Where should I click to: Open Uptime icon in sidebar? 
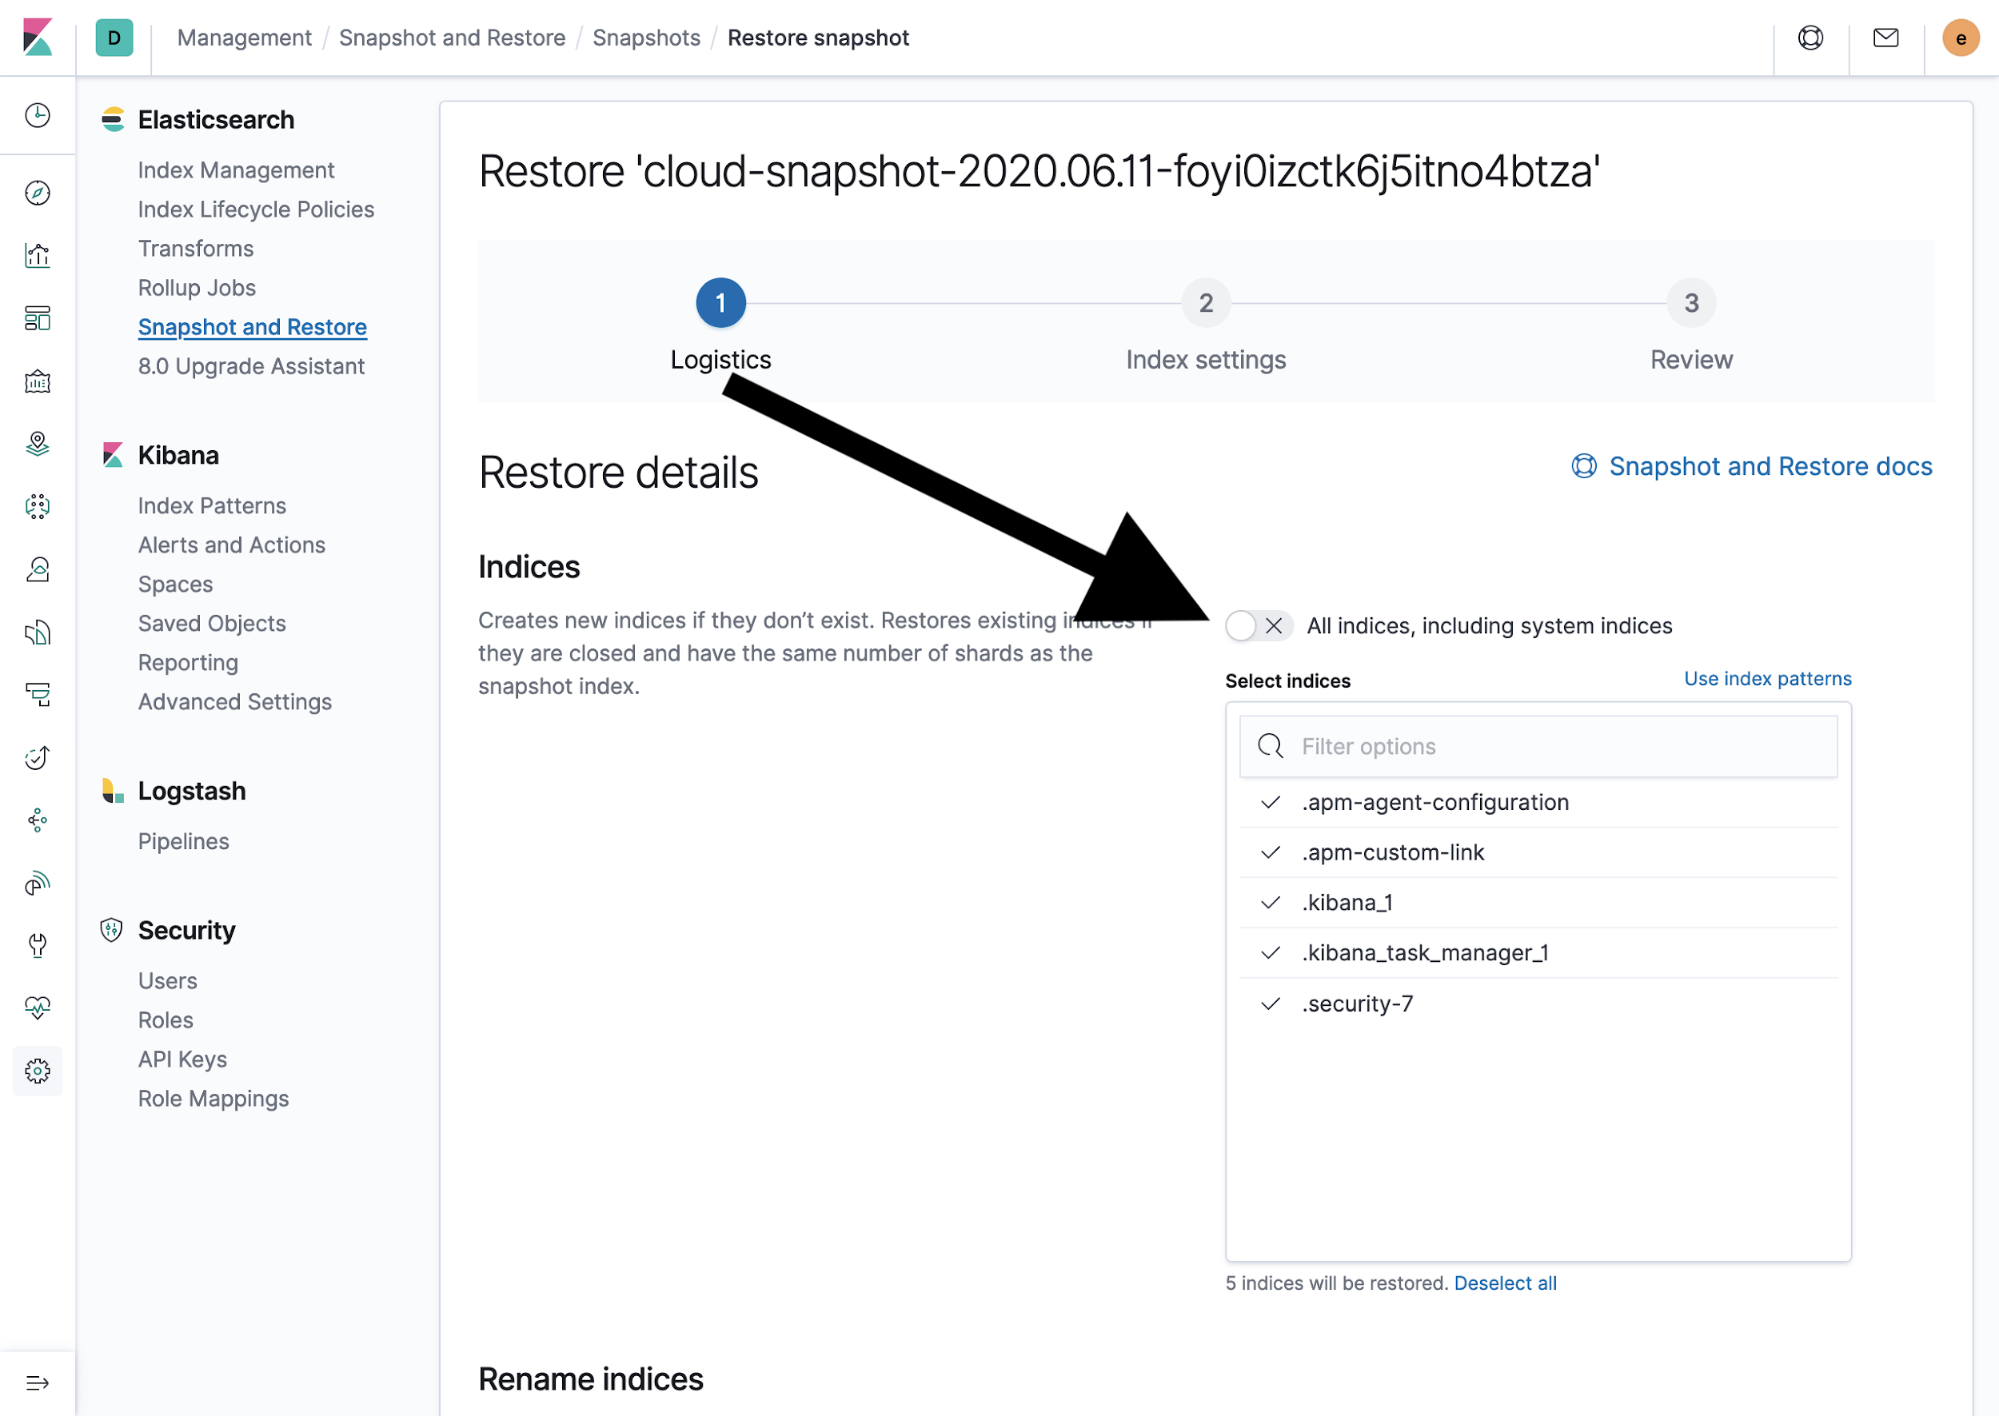pyautogui.click(x=38, y=758)
